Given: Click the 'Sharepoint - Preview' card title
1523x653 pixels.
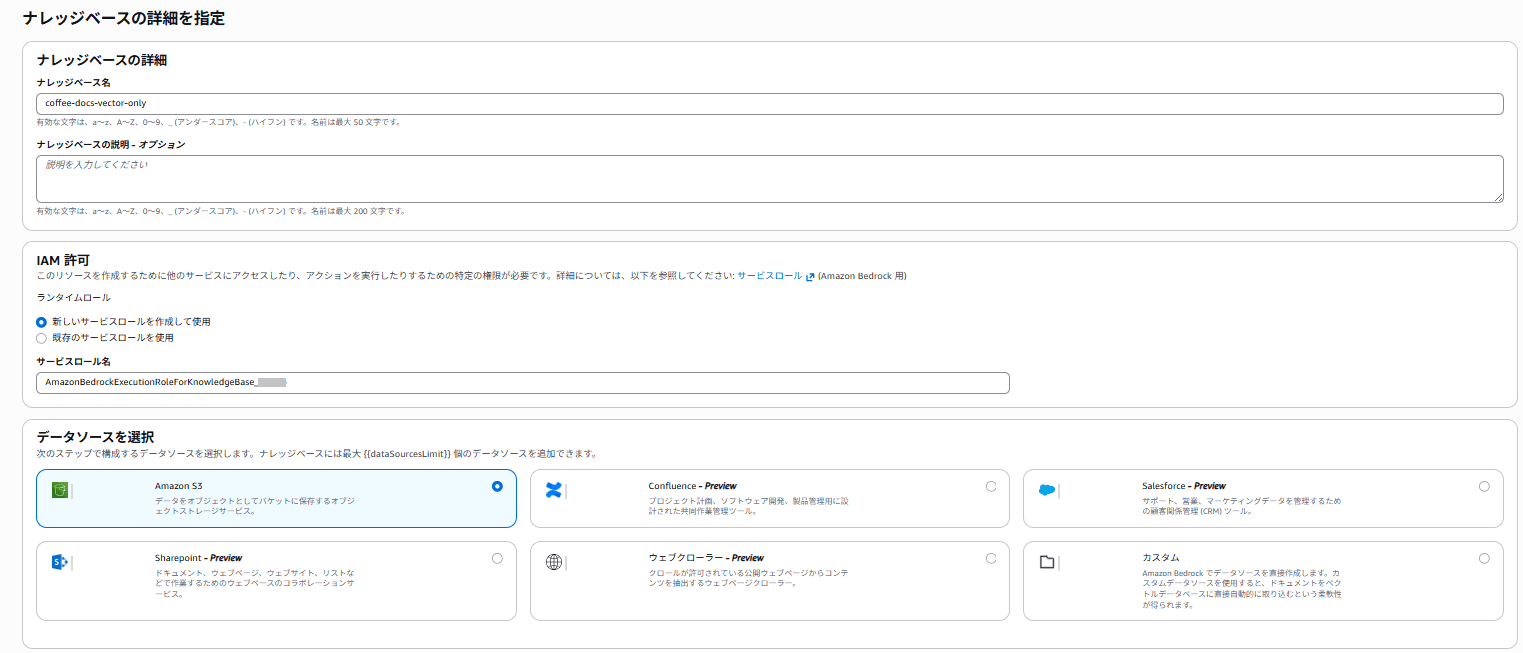Looking at the screenshot, I should pos(198,558).
